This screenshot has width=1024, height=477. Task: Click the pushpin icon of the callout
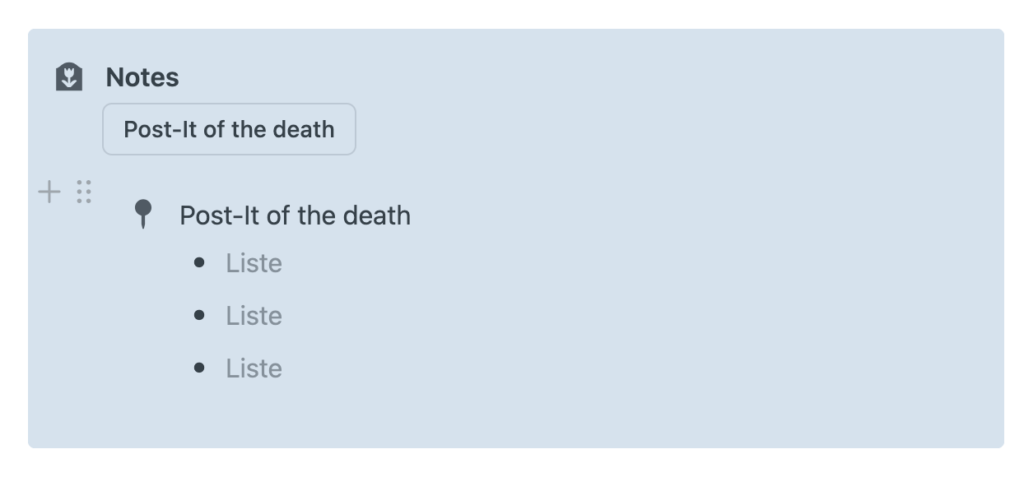click(x=143, y=214)
